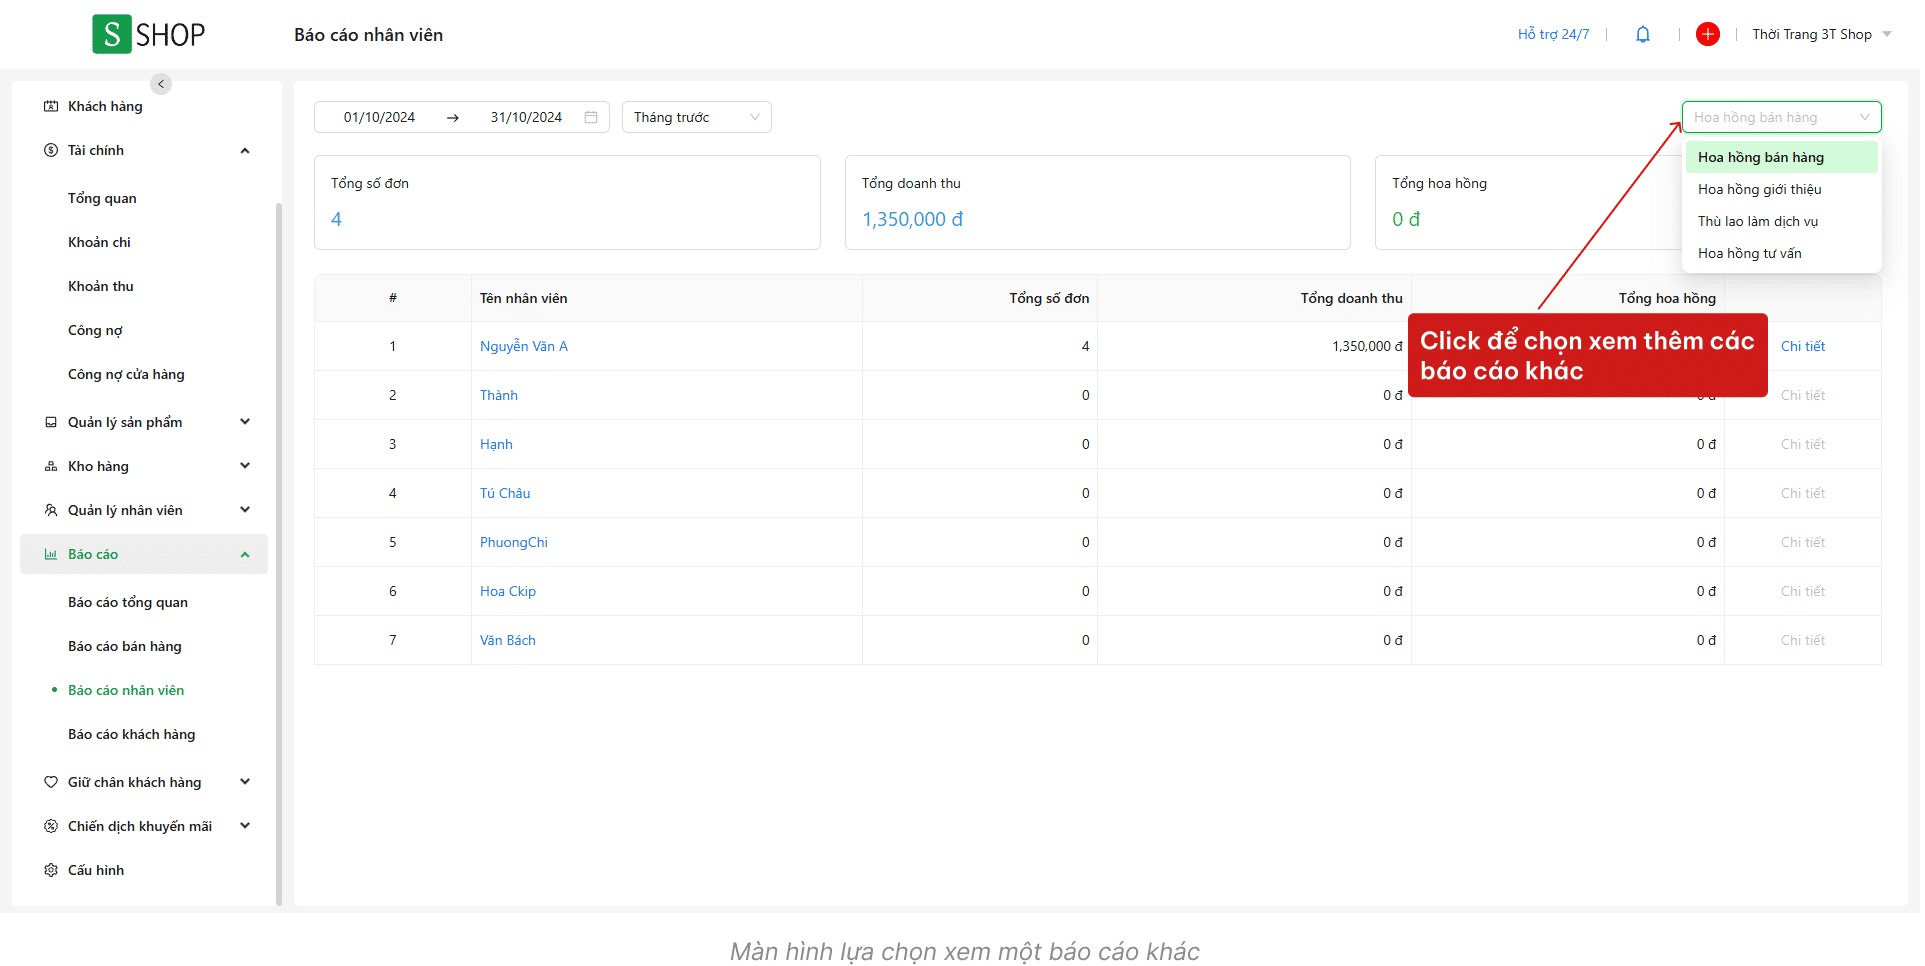Screen dimensions: 1925x966
Task: Click the Cấu hình gear icon
Action: tap(51, 870)
